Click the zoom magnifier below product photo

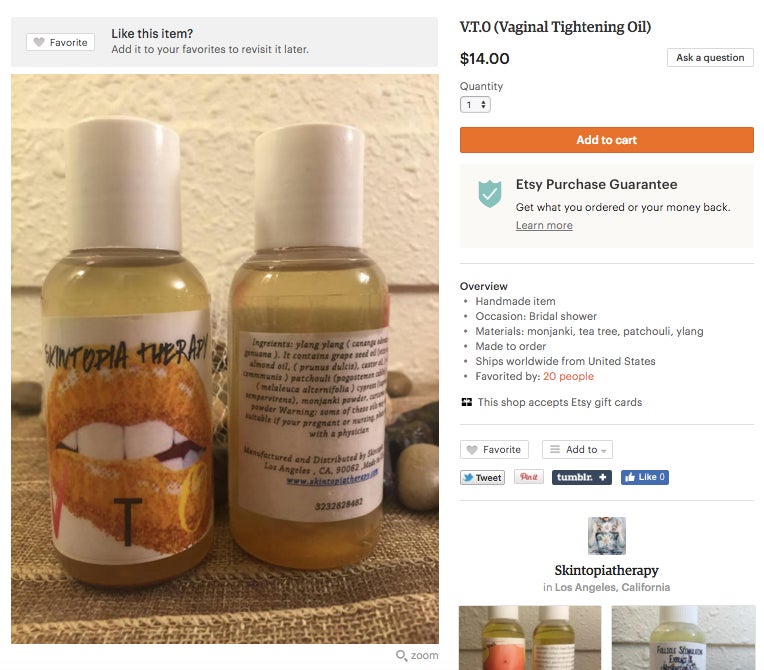click(417, 655)
